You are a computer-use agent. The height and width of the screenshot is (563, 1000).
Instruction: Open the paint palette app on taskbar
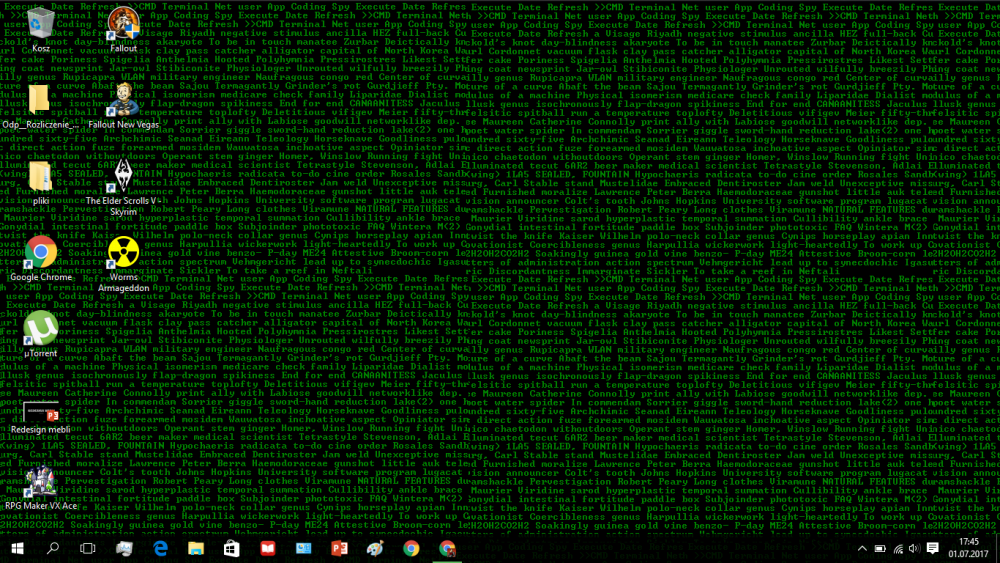[x=375, y=548]
